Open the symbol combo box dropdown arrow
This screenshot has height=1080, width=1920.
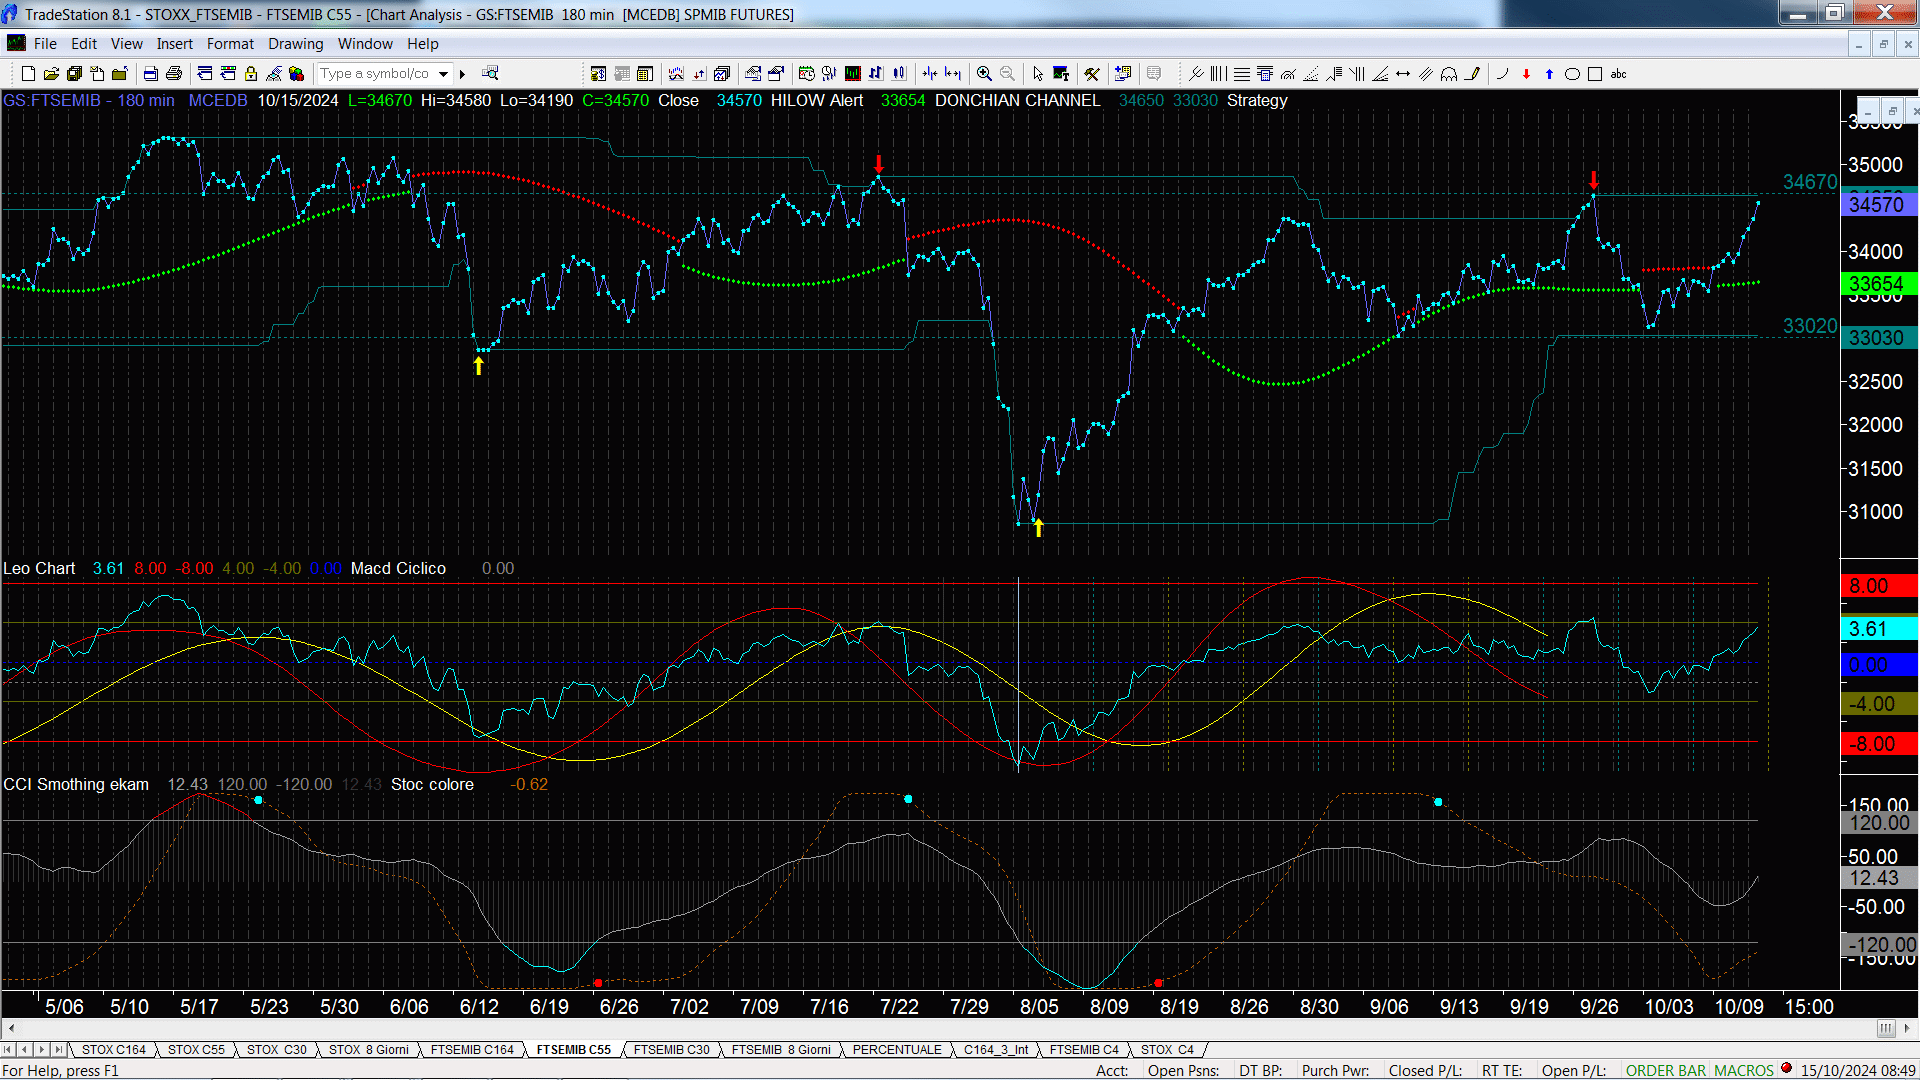pos(443,73)
